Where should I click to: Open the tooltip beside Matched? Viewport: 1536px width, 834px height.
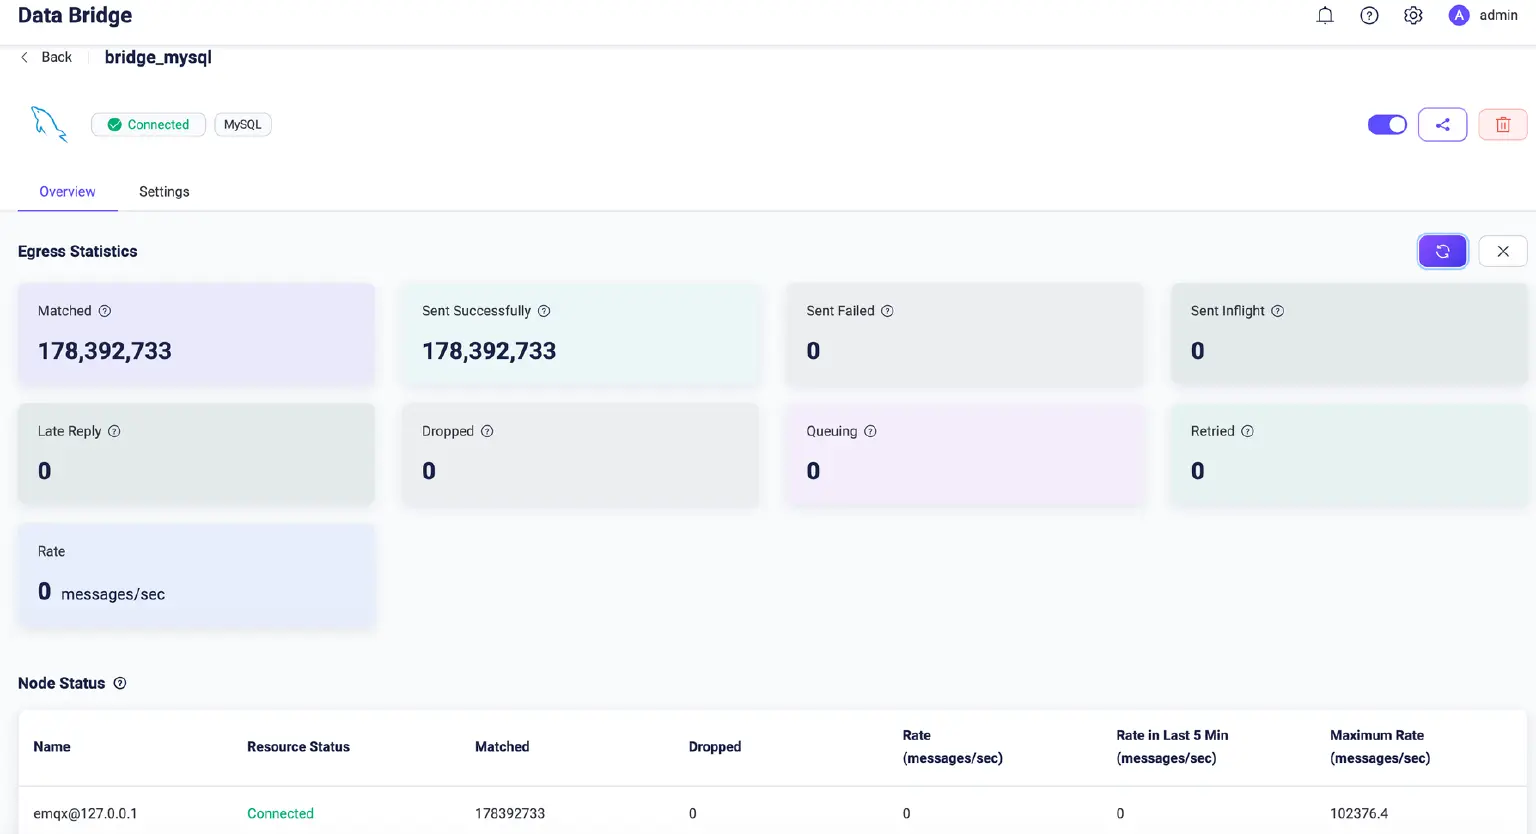(x=105, y=311)
